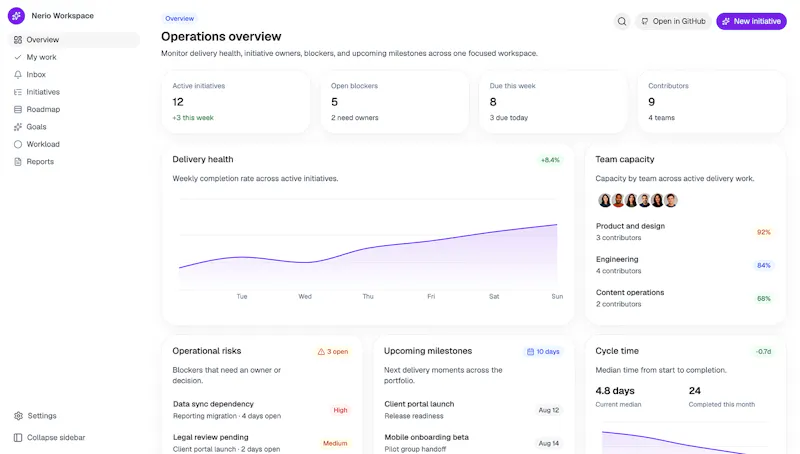This screenshot has height=454, width=800.
Task: Click the Initiatives list icon
Action: [18, 92]
